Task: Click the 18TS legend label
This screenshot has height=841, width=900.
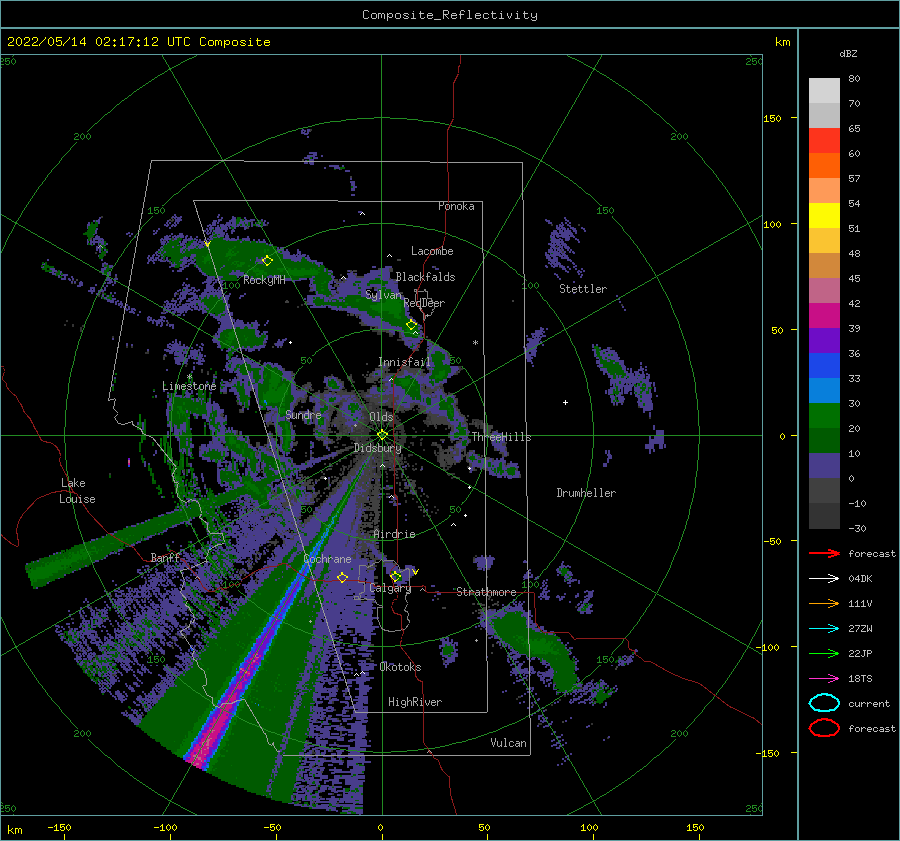Action: click(x=860, y=679)
